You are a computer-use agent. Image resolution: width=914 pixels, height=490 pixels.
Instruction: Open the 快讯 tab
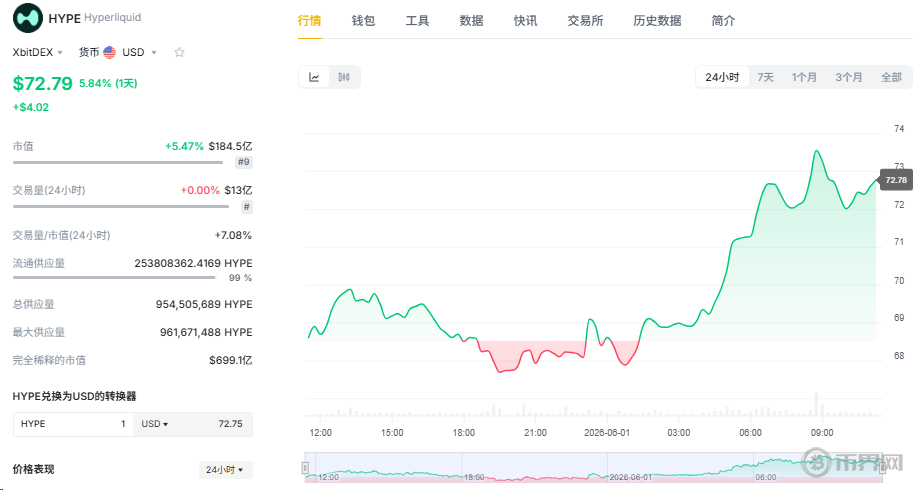click(525, 21)
